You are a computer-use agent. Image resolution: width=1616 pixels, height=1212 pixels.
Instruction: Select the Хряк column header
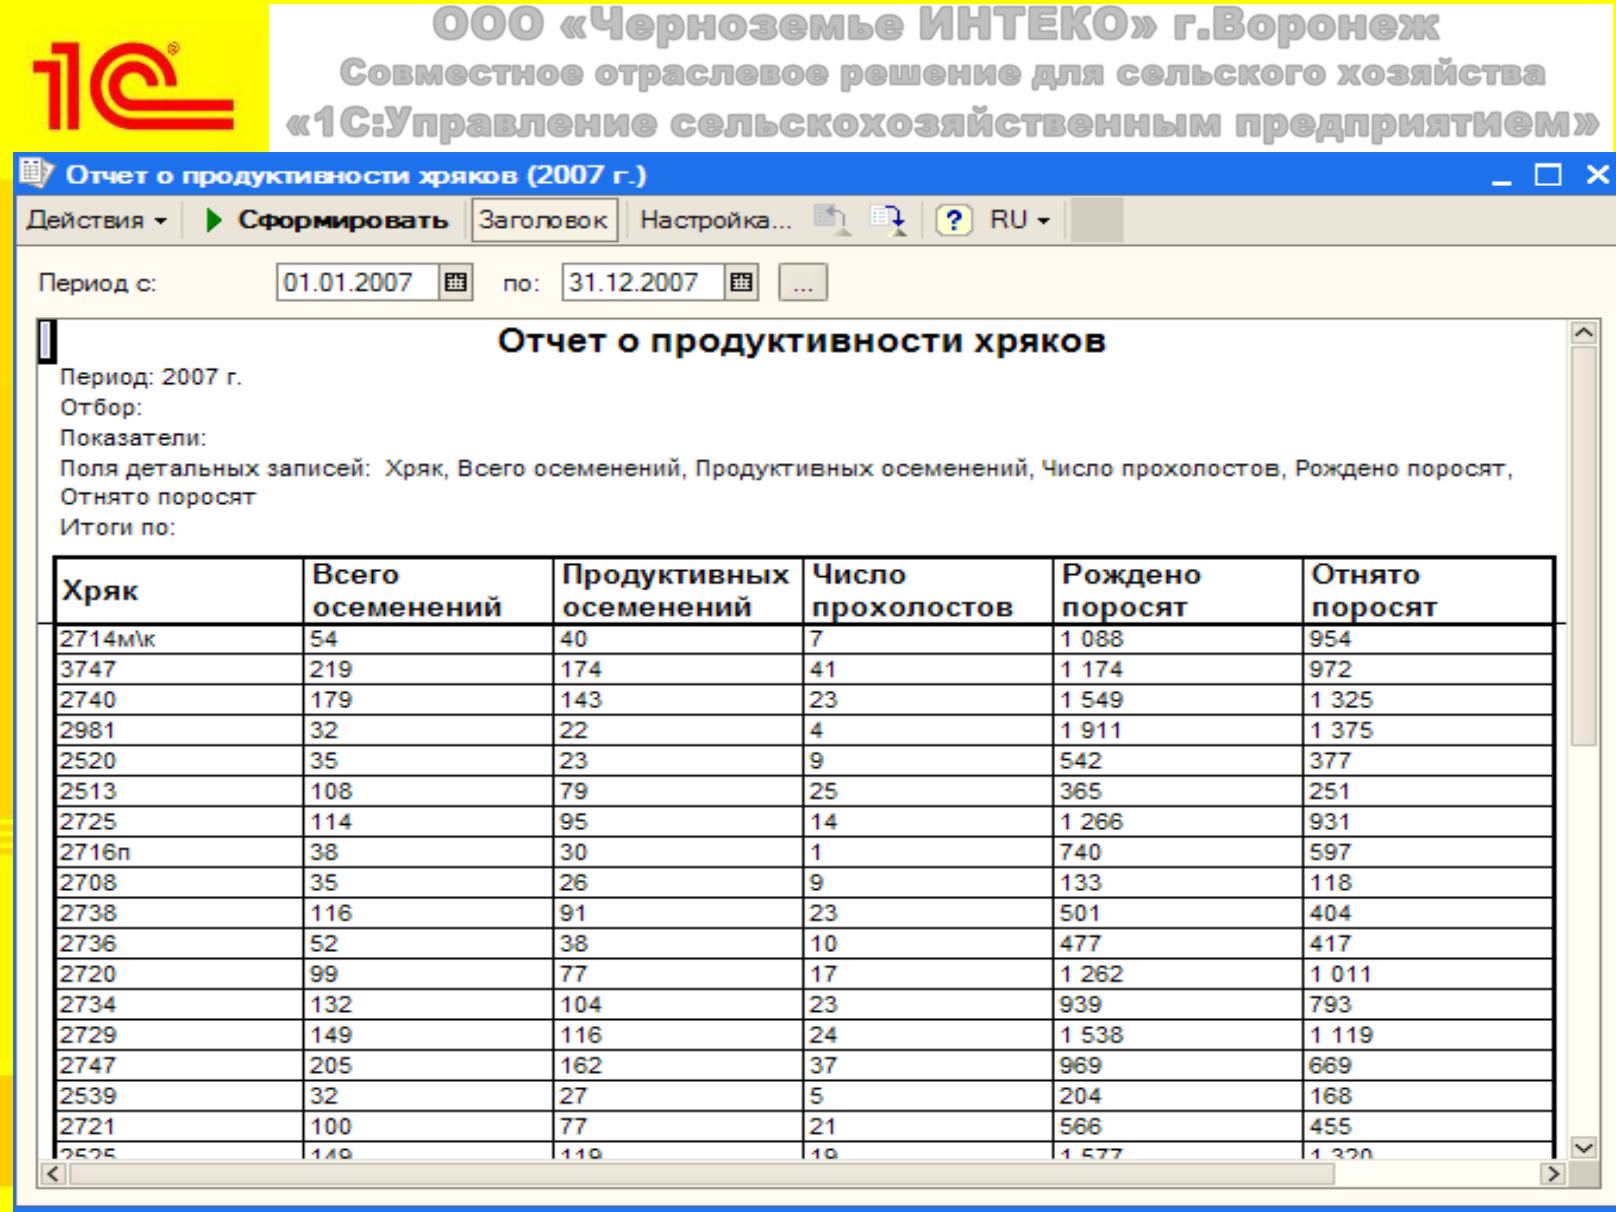point(179,591)
